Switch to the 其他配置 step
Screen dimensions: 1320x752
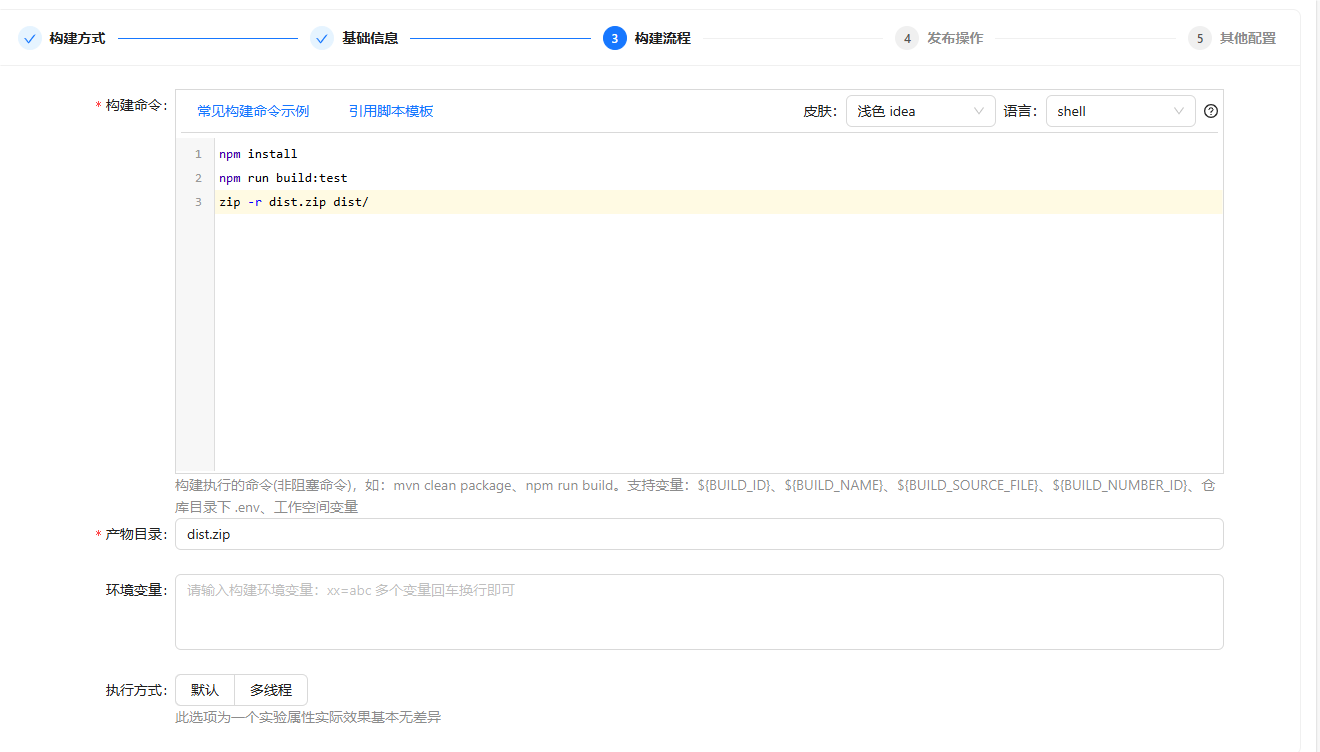coord(1249,38)
